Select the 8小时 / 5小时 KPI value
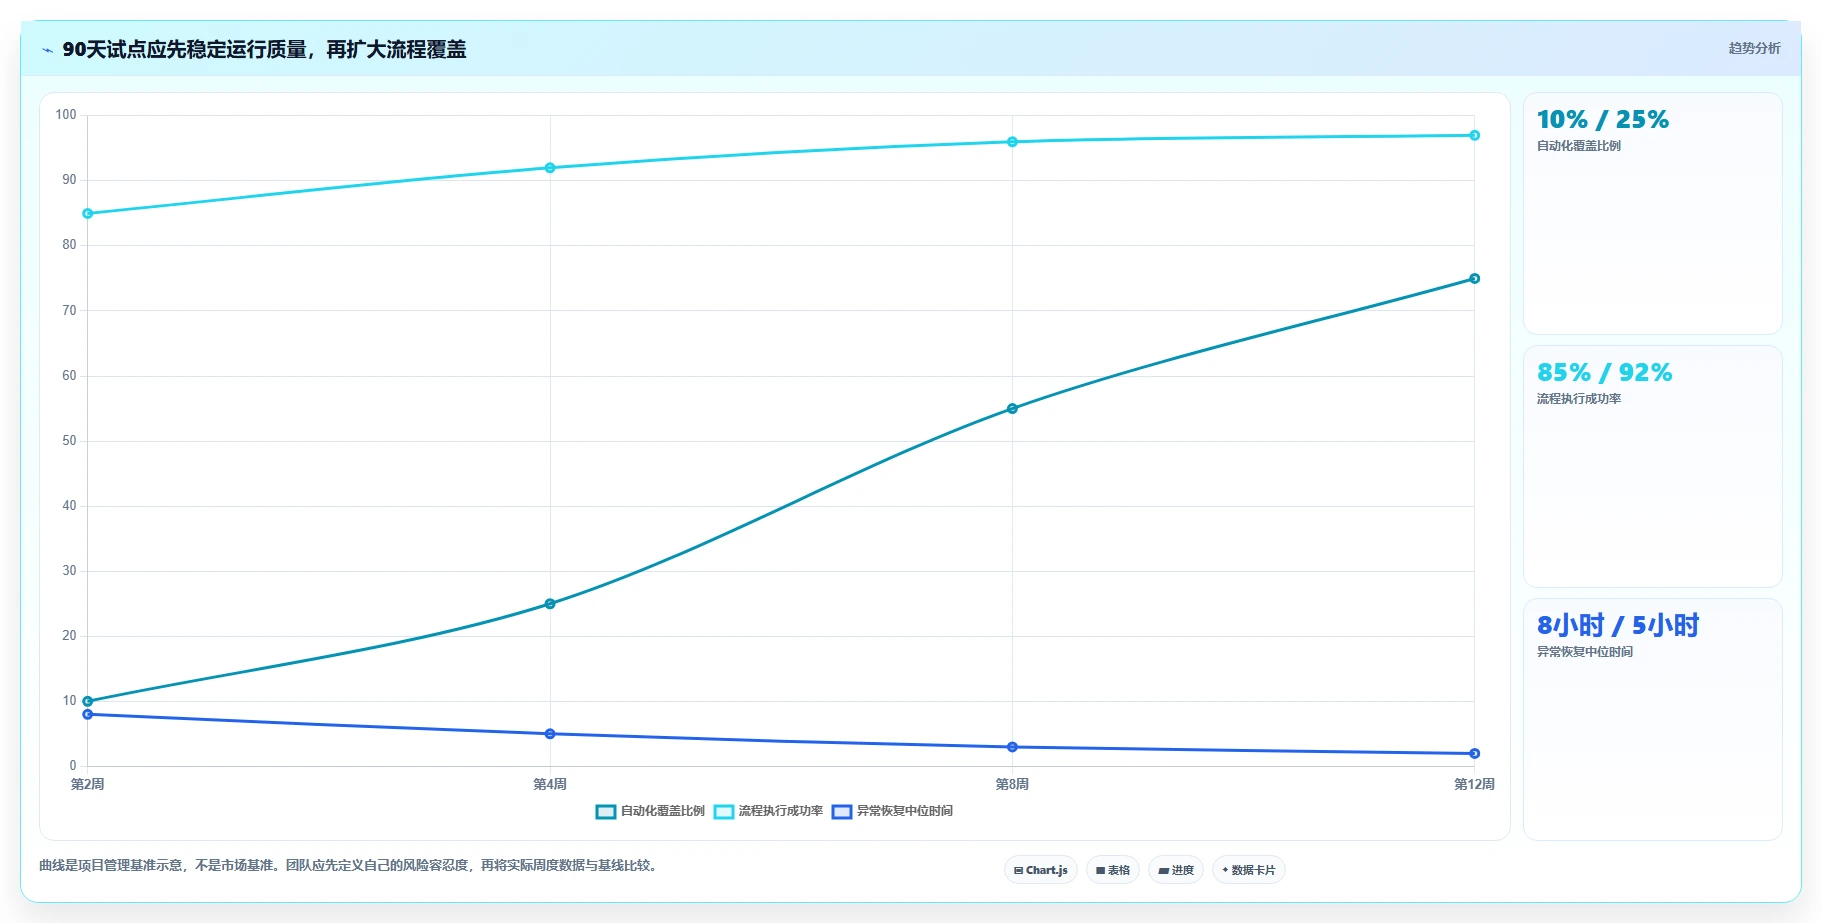1822x923 pixels. click(x=1618, y=626)
